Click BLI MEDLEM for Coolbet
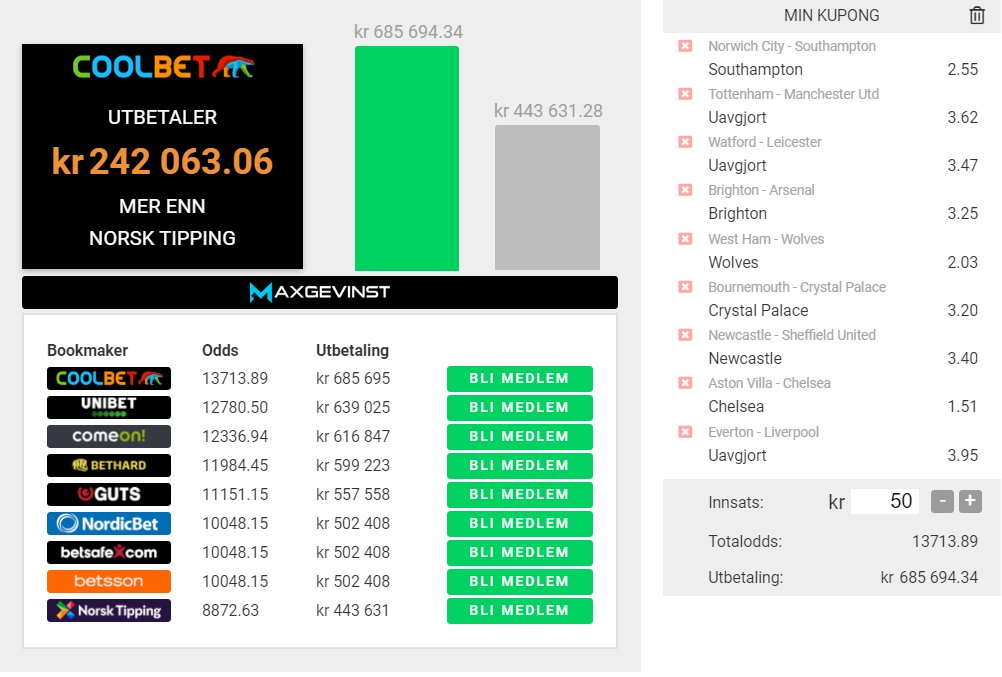The width and height of the screenshot is (1002, 677). coord(520,378)
